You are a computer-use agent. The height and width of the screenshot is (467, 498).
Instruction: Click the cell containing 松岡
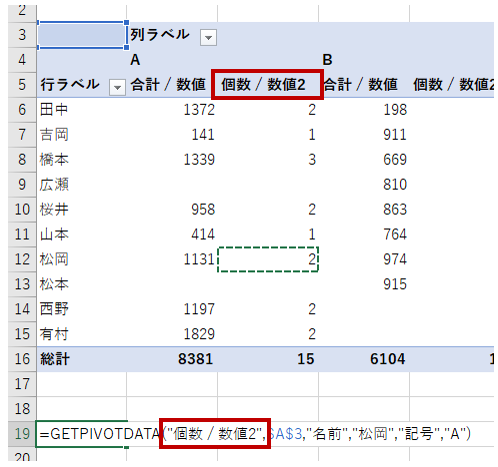(54, 259)
